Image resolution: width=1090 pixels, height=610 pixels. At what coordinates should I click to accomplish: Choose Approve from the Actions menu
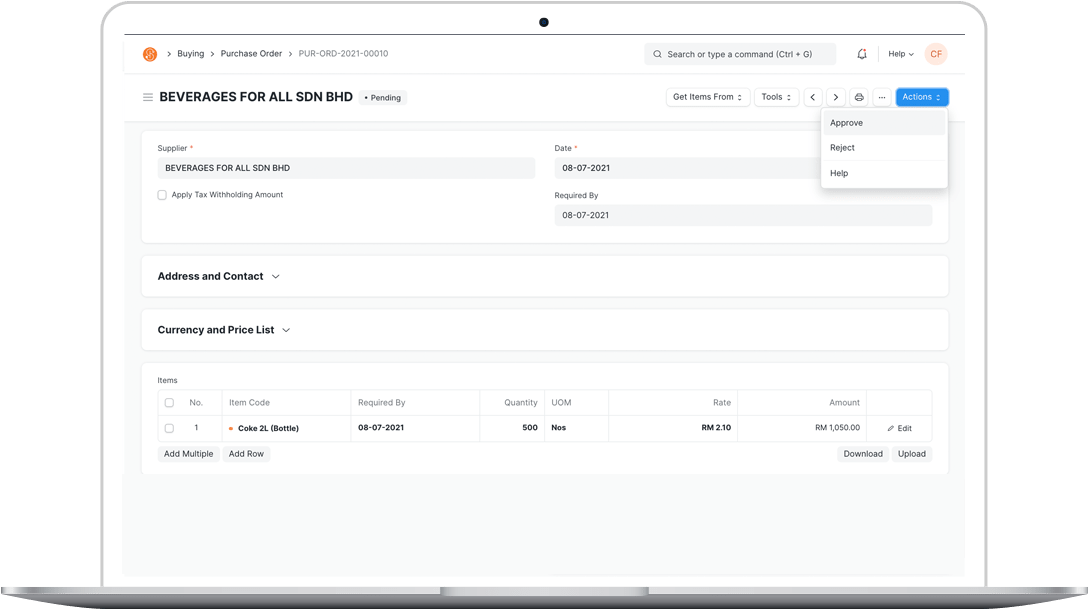coord(846,123)
